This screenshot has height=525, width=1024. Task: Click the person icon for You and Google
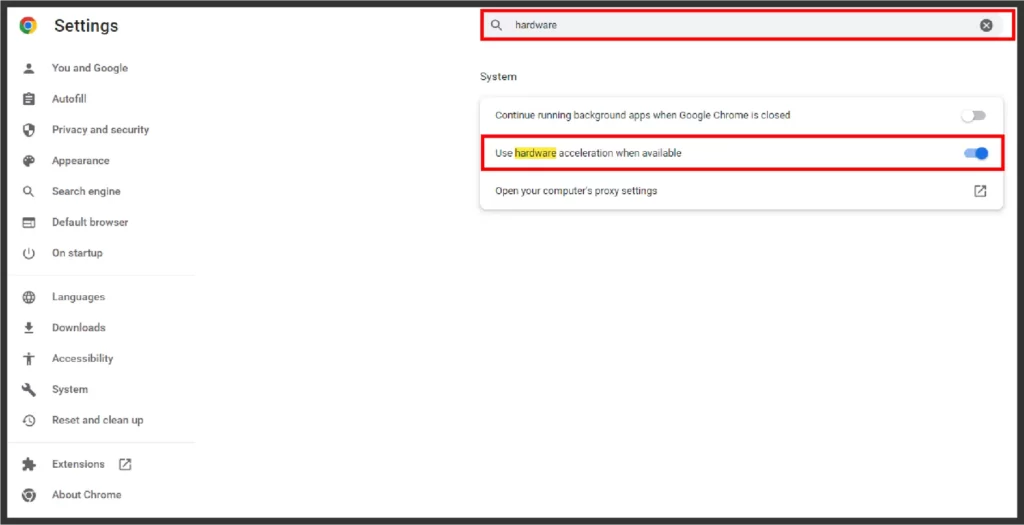(29, 68)
